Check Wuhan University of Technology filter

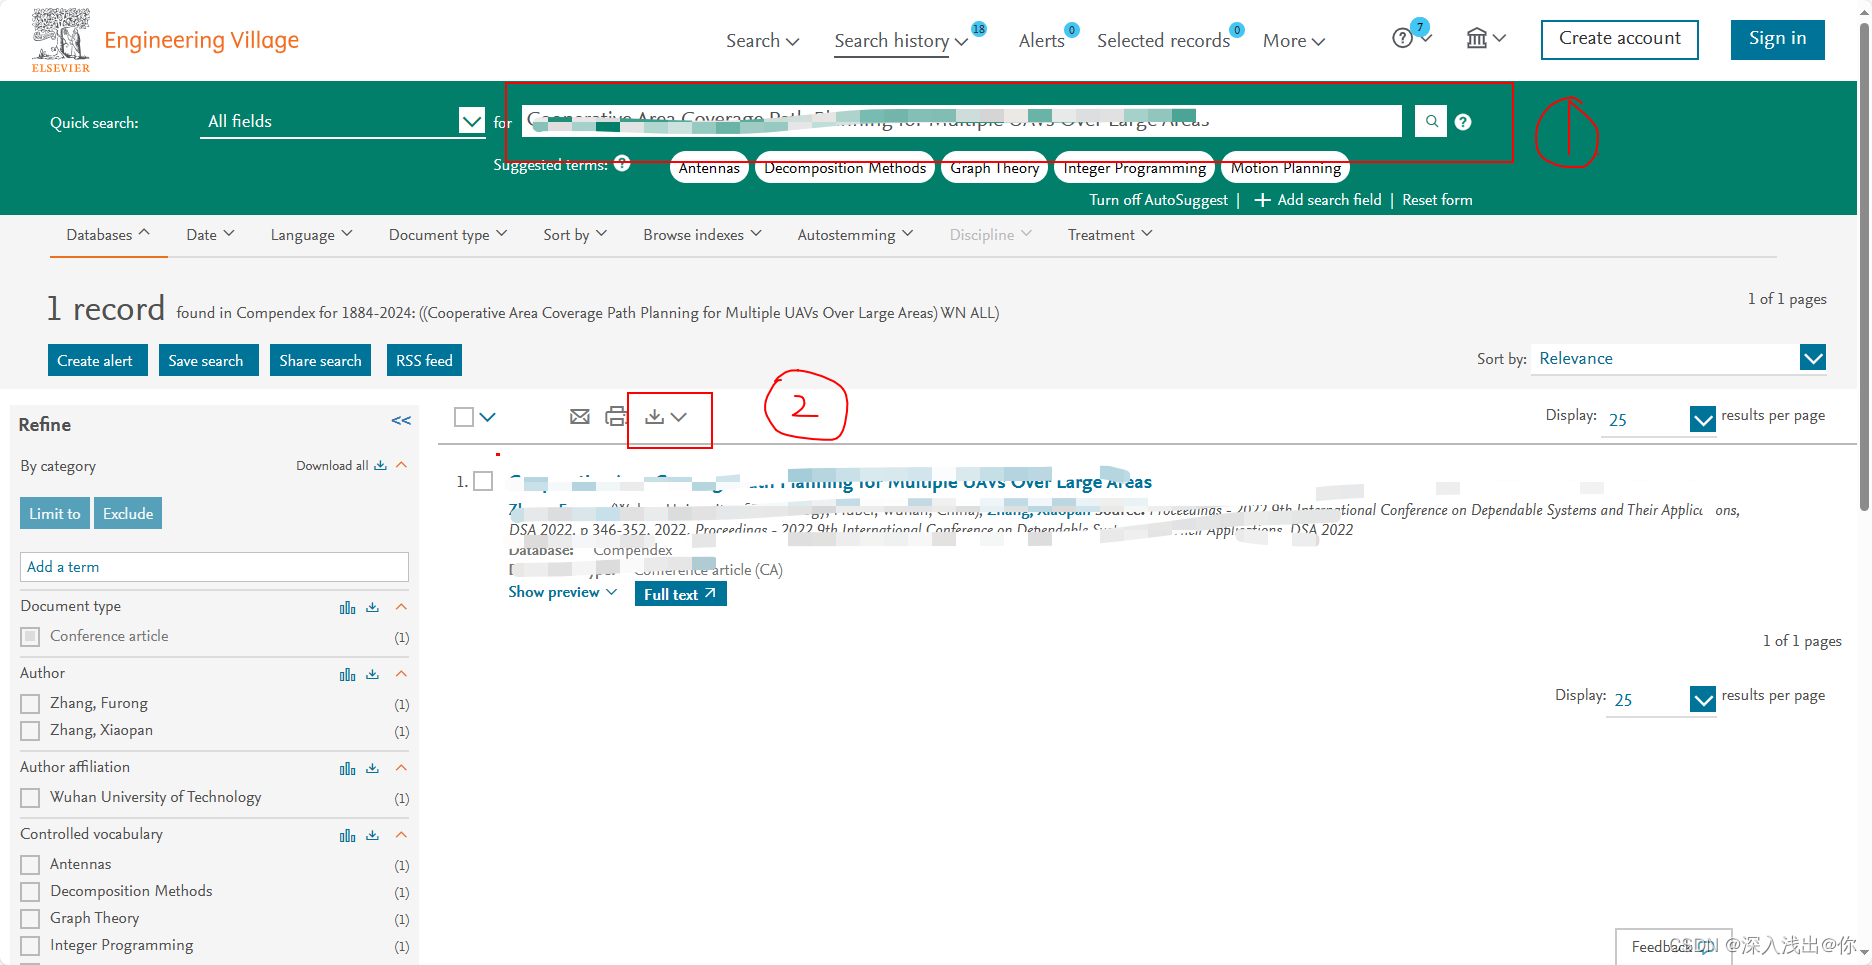[x=30, y=798]
